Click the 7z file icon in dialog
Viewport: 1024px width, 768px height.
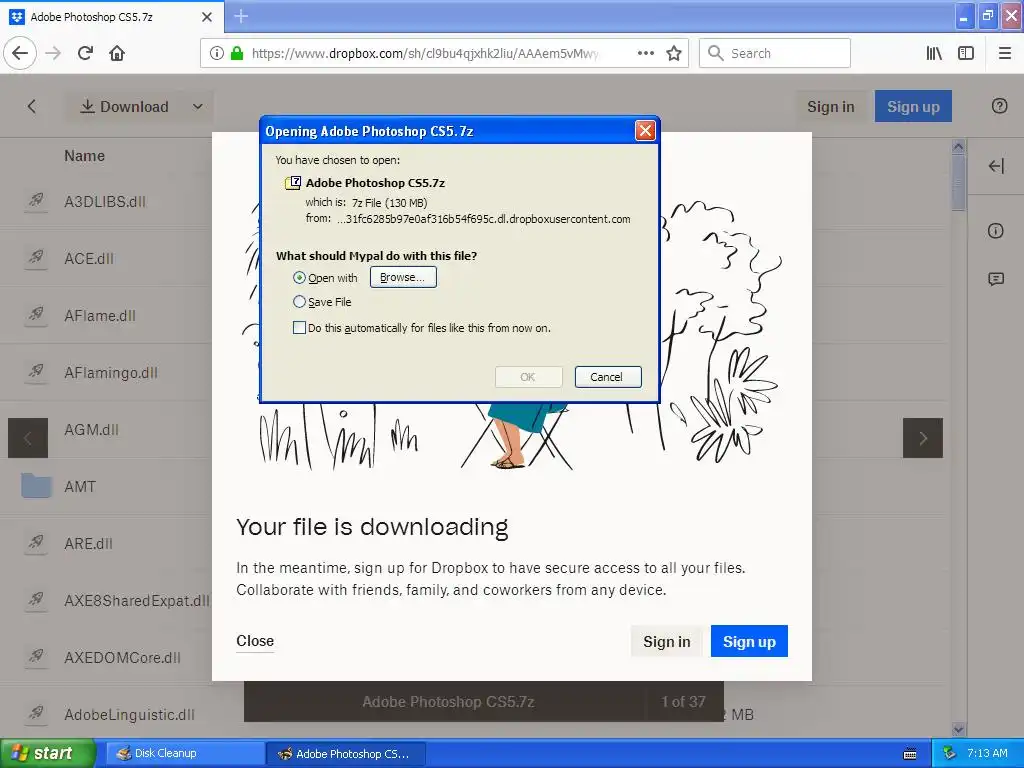(x=293, y=183)
